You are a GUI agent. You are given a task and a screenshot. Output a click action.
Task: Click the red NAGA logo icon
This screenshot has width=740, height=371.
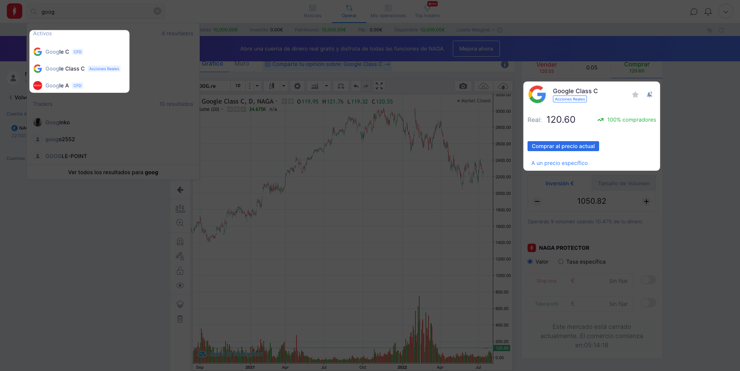[x=14, y=11]
